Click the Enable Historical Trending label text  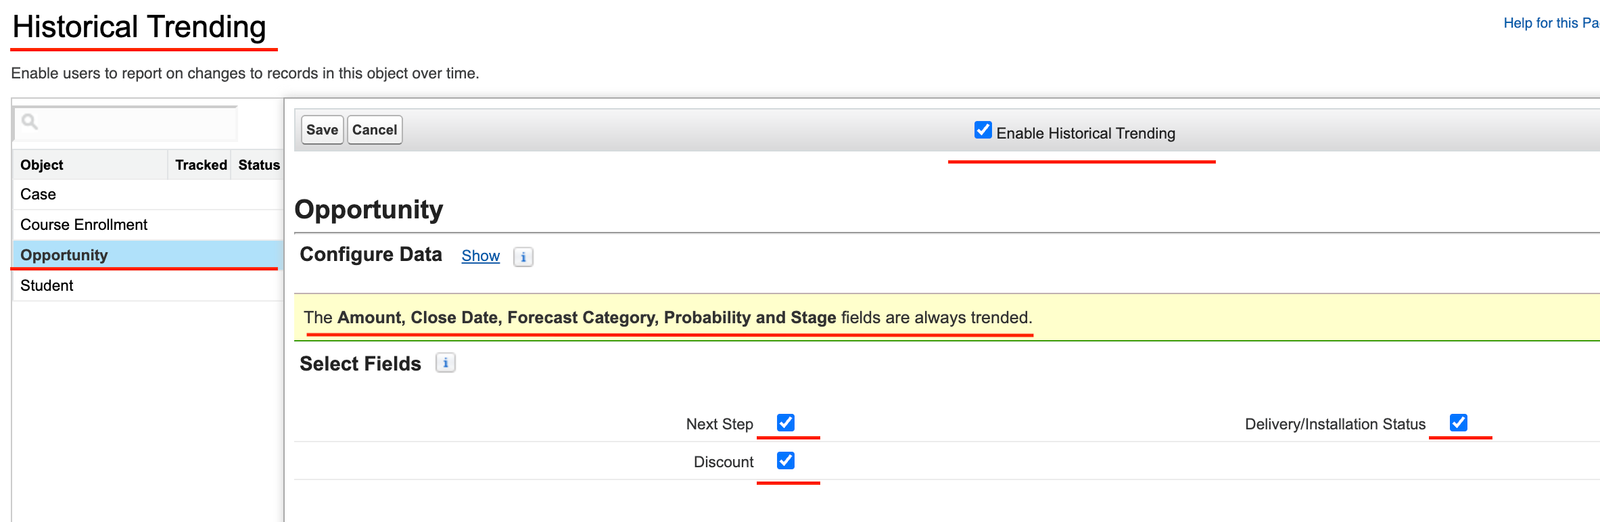[x=1085, y=133]
